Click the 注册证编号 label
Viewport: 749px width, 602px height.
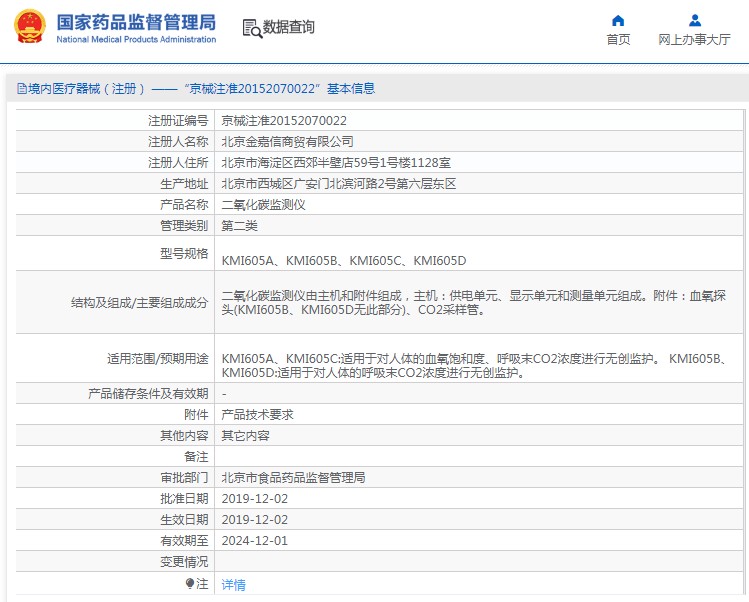click(178, 121)
